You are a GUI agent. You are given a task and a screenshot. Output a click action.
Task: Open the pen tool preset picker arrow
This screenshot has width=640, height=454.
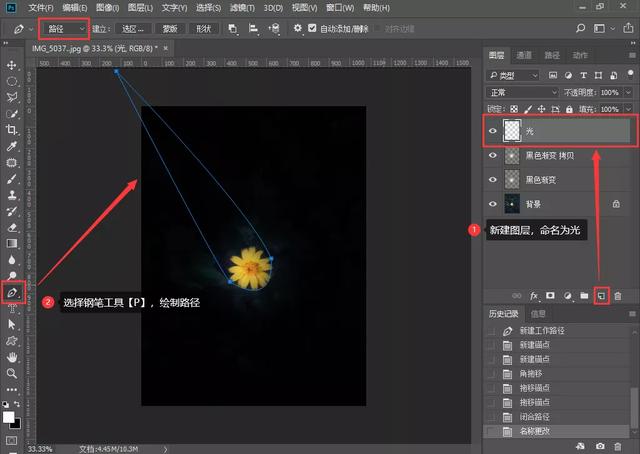tap(31, 29)
